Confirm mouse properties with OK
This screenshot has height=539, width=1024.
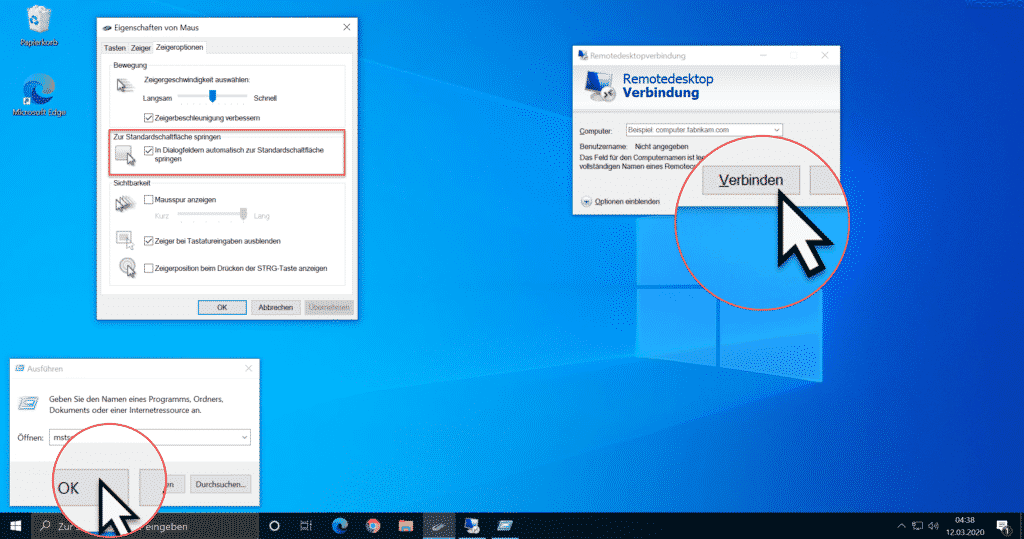[222, 307]
